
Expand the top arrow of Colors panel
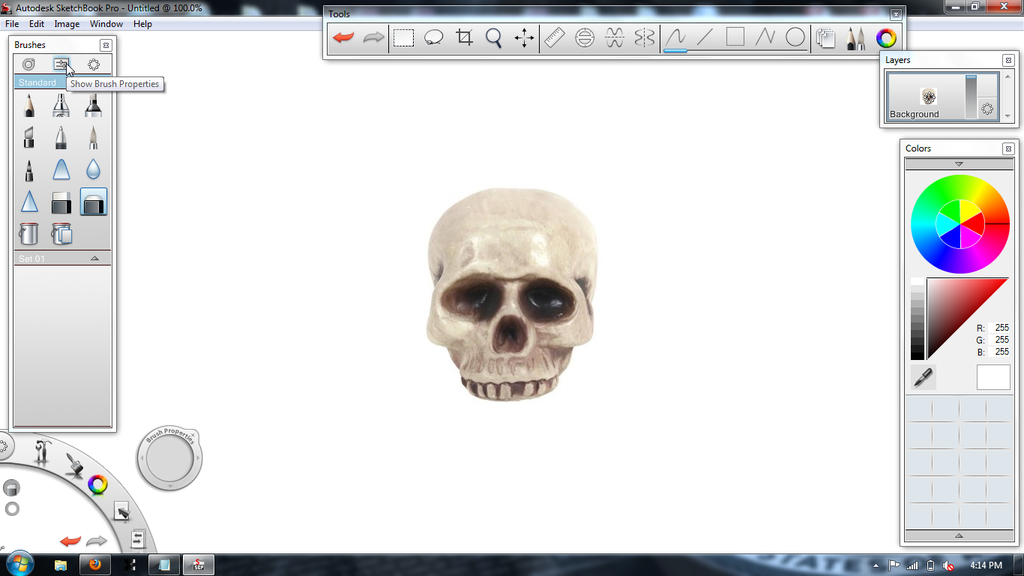959,164
